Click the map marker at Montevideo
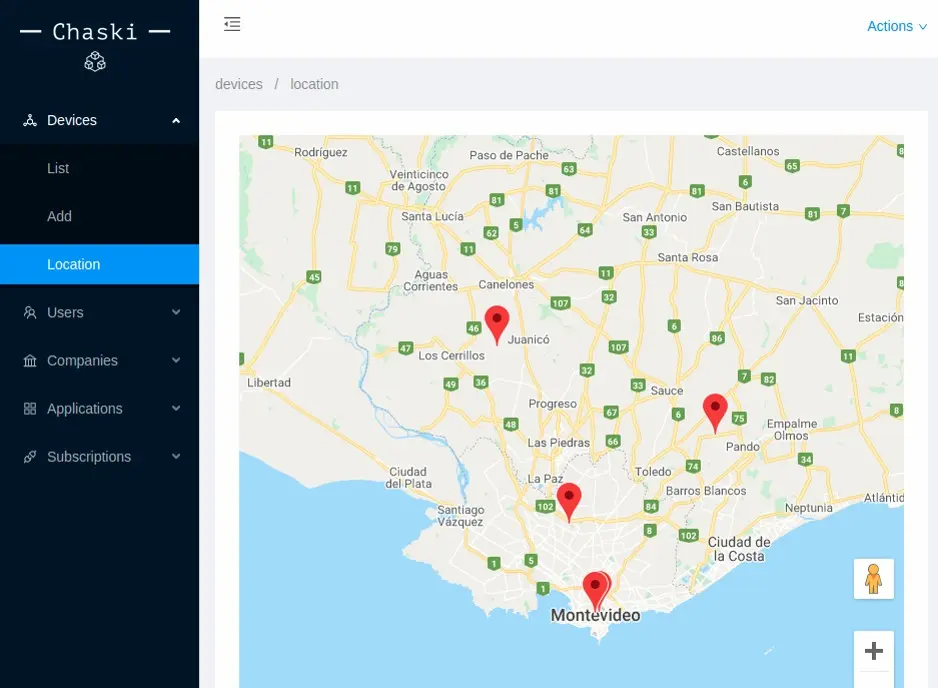This screenshot has height=688, width=938. pyautogui.click(x=596, y=589)
